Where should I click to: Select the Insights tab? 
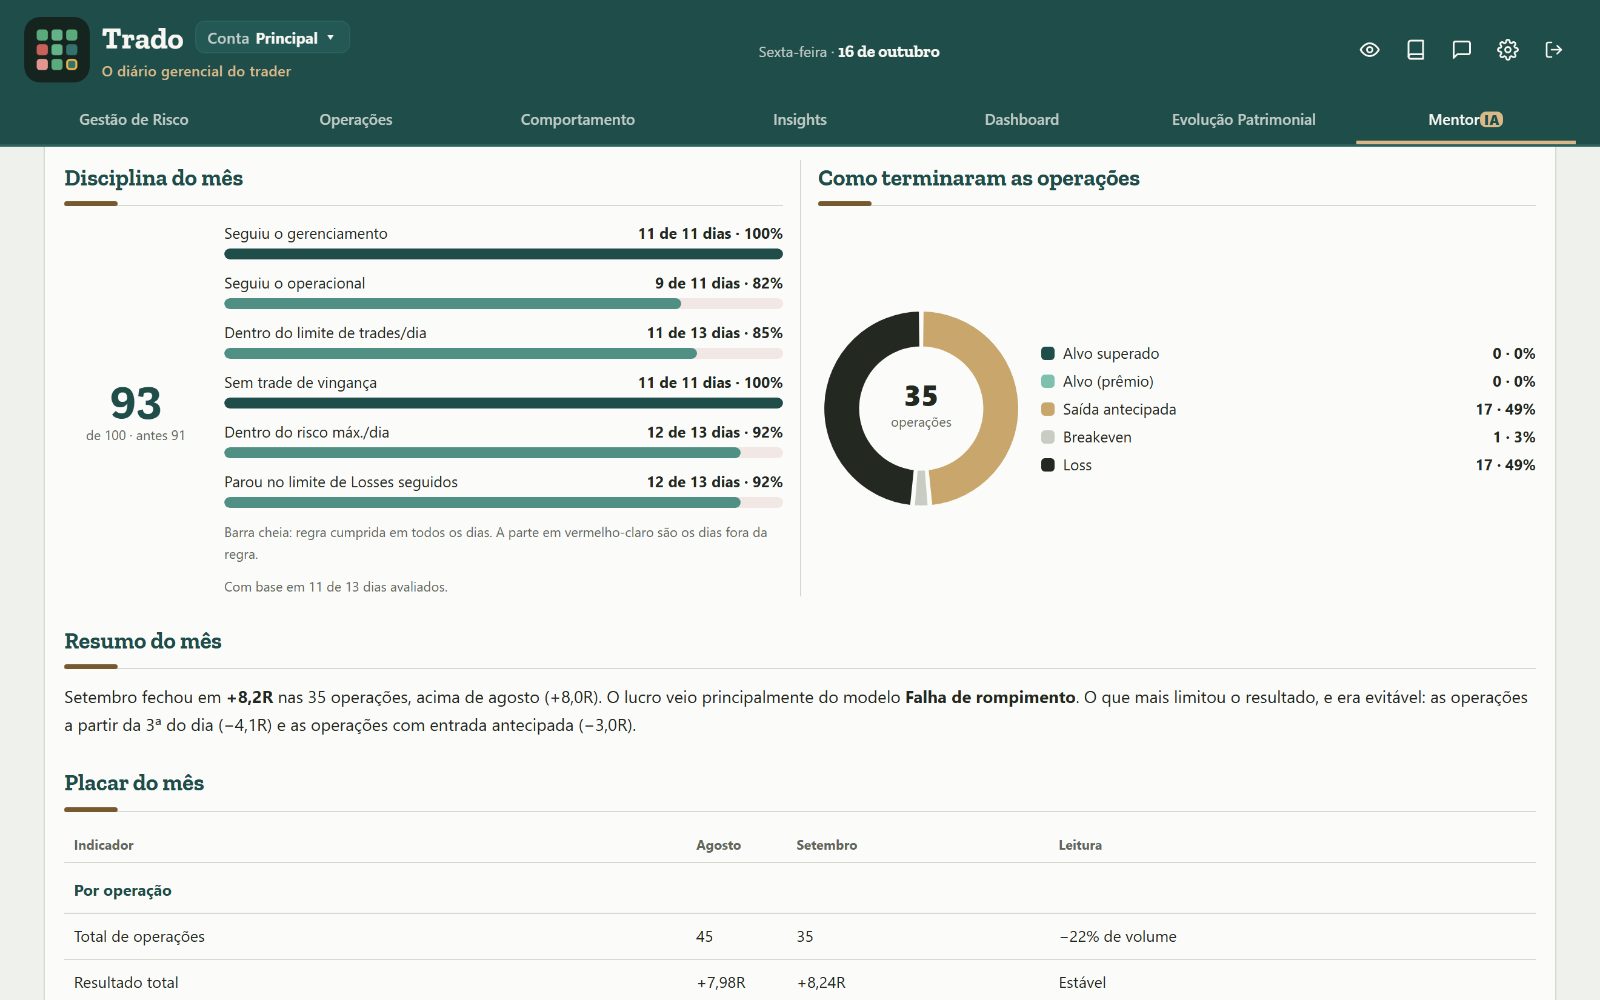point(800,120)
